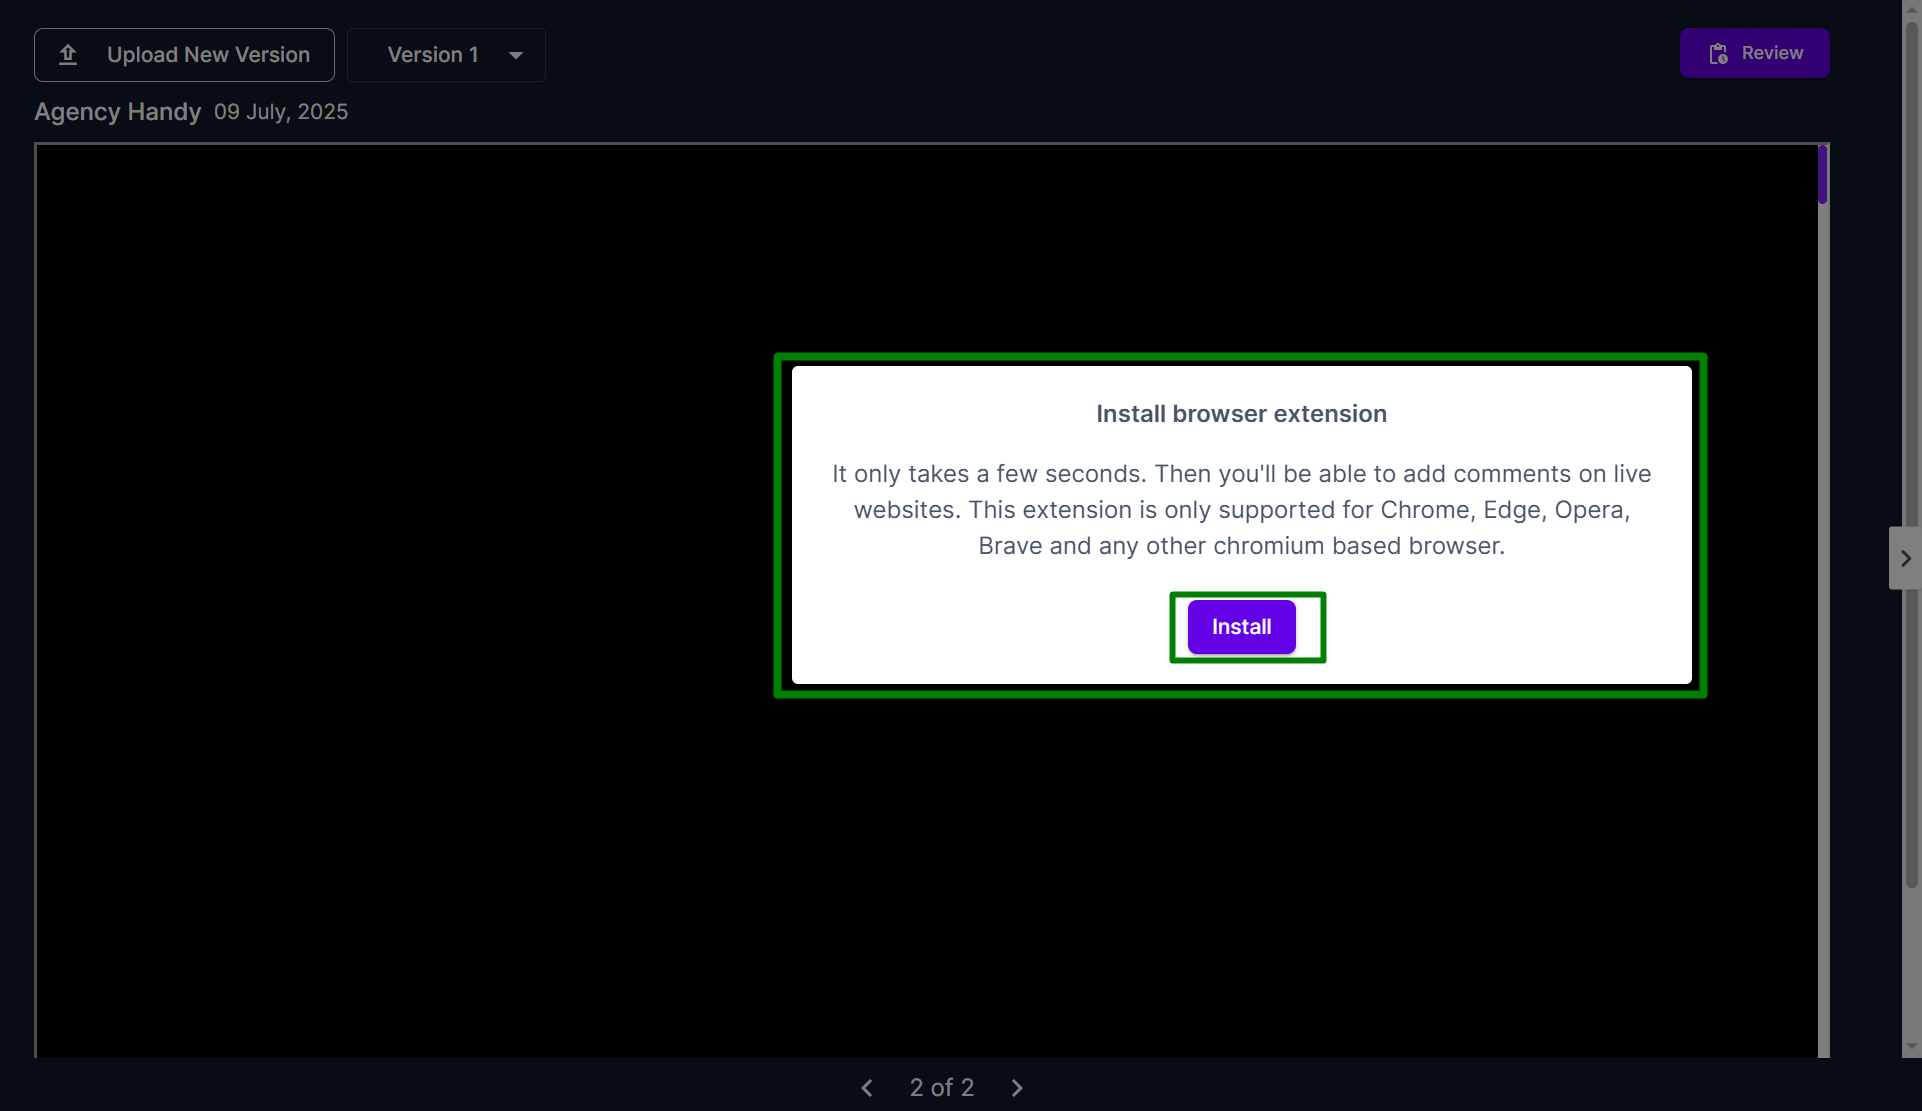This screenshot has width=1922, height=1111.
Task: Click the Agency Handy title
Action: (x=118, y=112)
